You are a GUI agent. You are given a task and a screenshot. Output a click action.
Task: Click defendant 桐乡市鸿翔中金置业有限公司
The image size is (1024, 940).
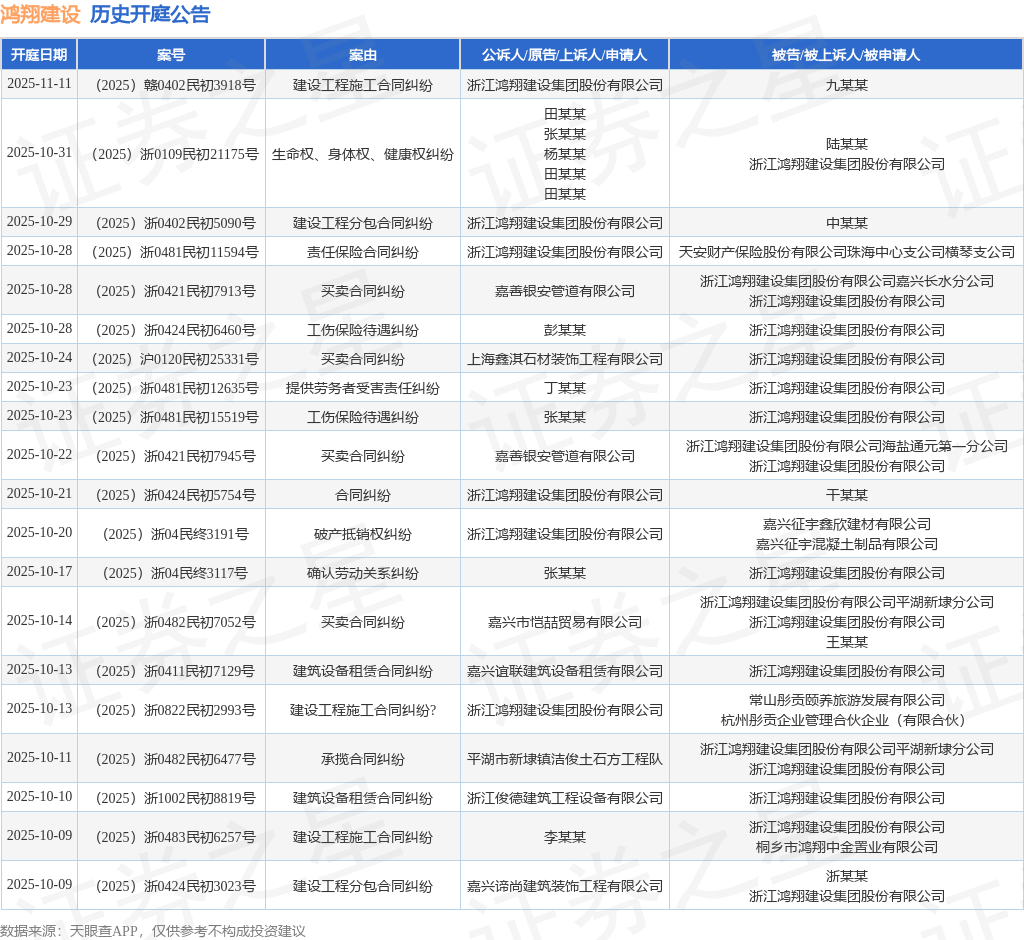(846, 847)
